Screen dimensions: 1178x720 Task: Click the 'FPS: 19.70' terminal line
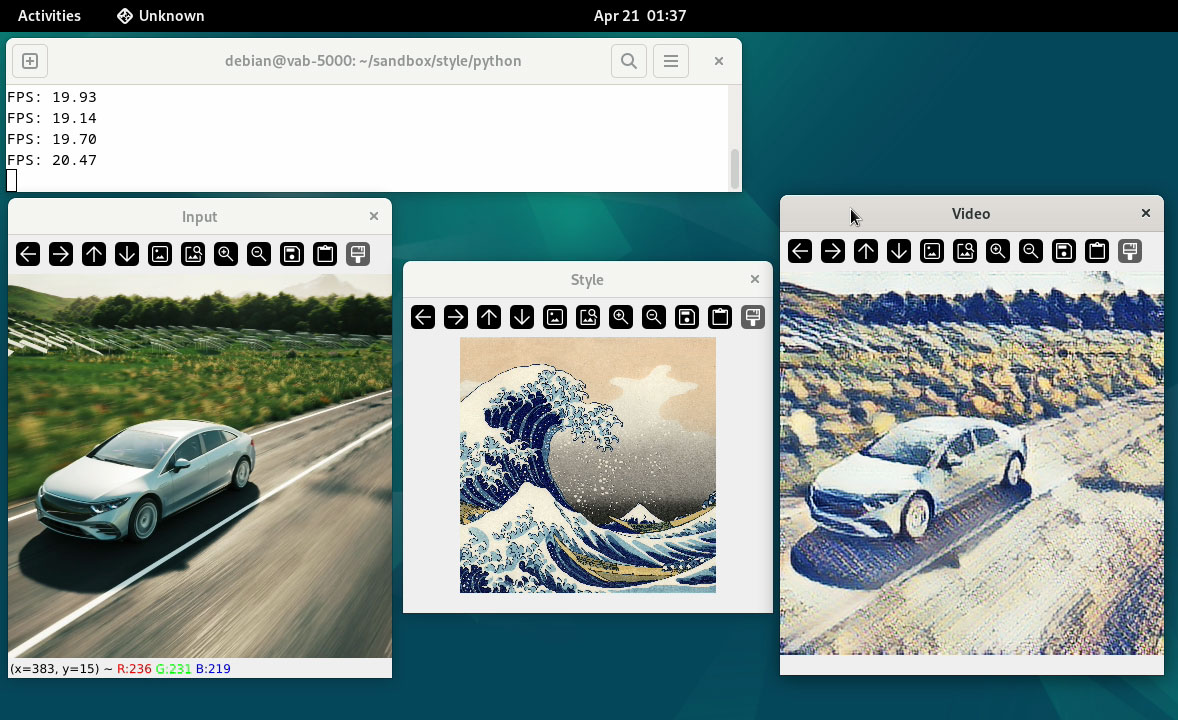[x=52, y=139]
